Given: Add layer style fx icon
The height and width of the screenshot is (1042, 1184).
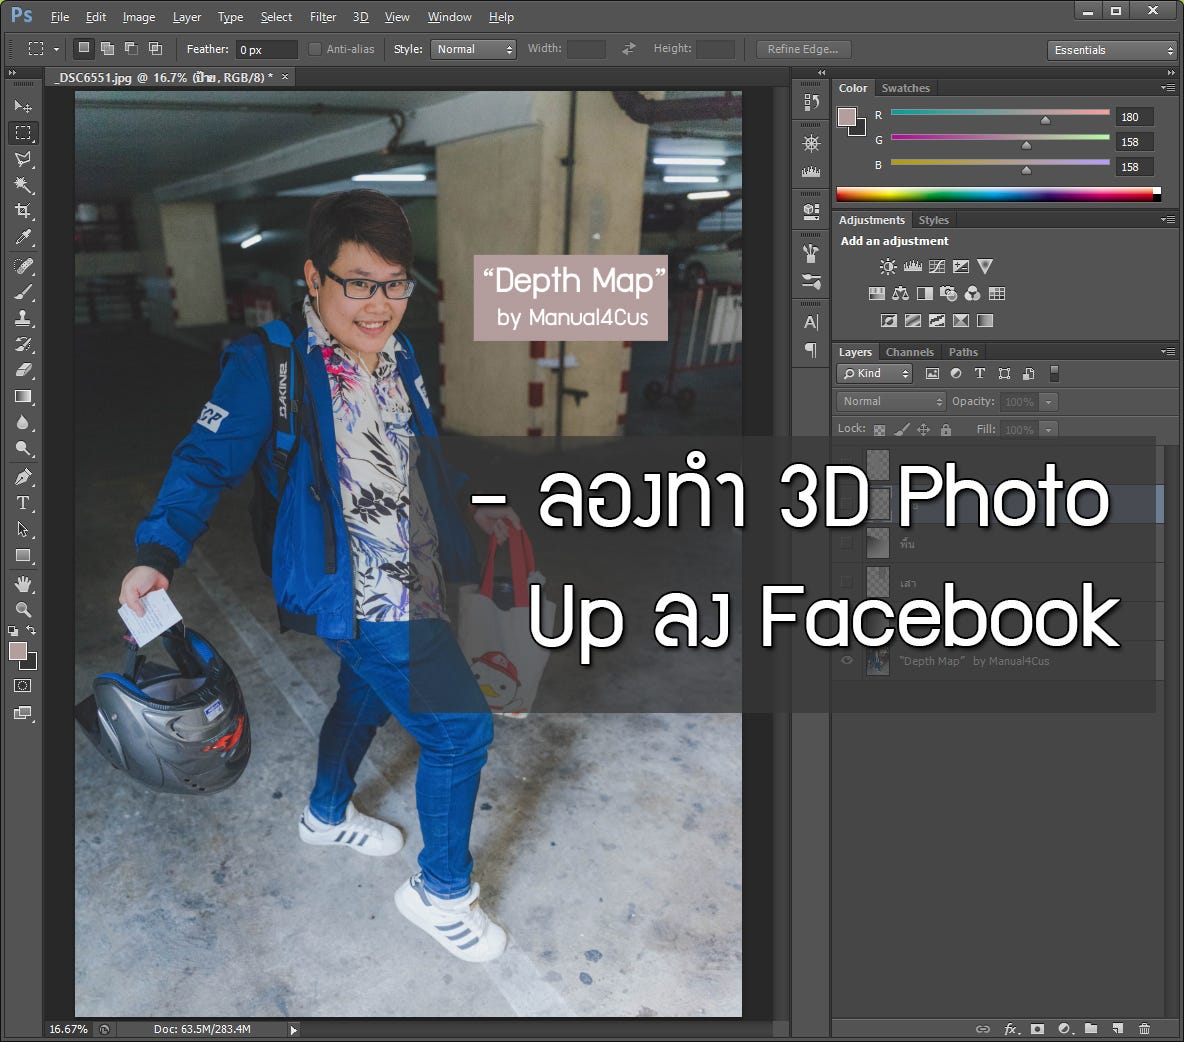Looking at the screenshot, I should (x=1012, y=1028).
